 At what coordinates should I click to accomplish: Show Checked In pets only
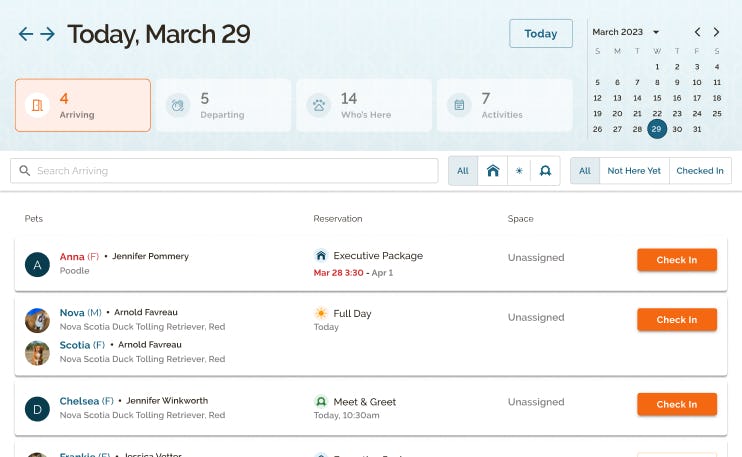click(700, 171)
